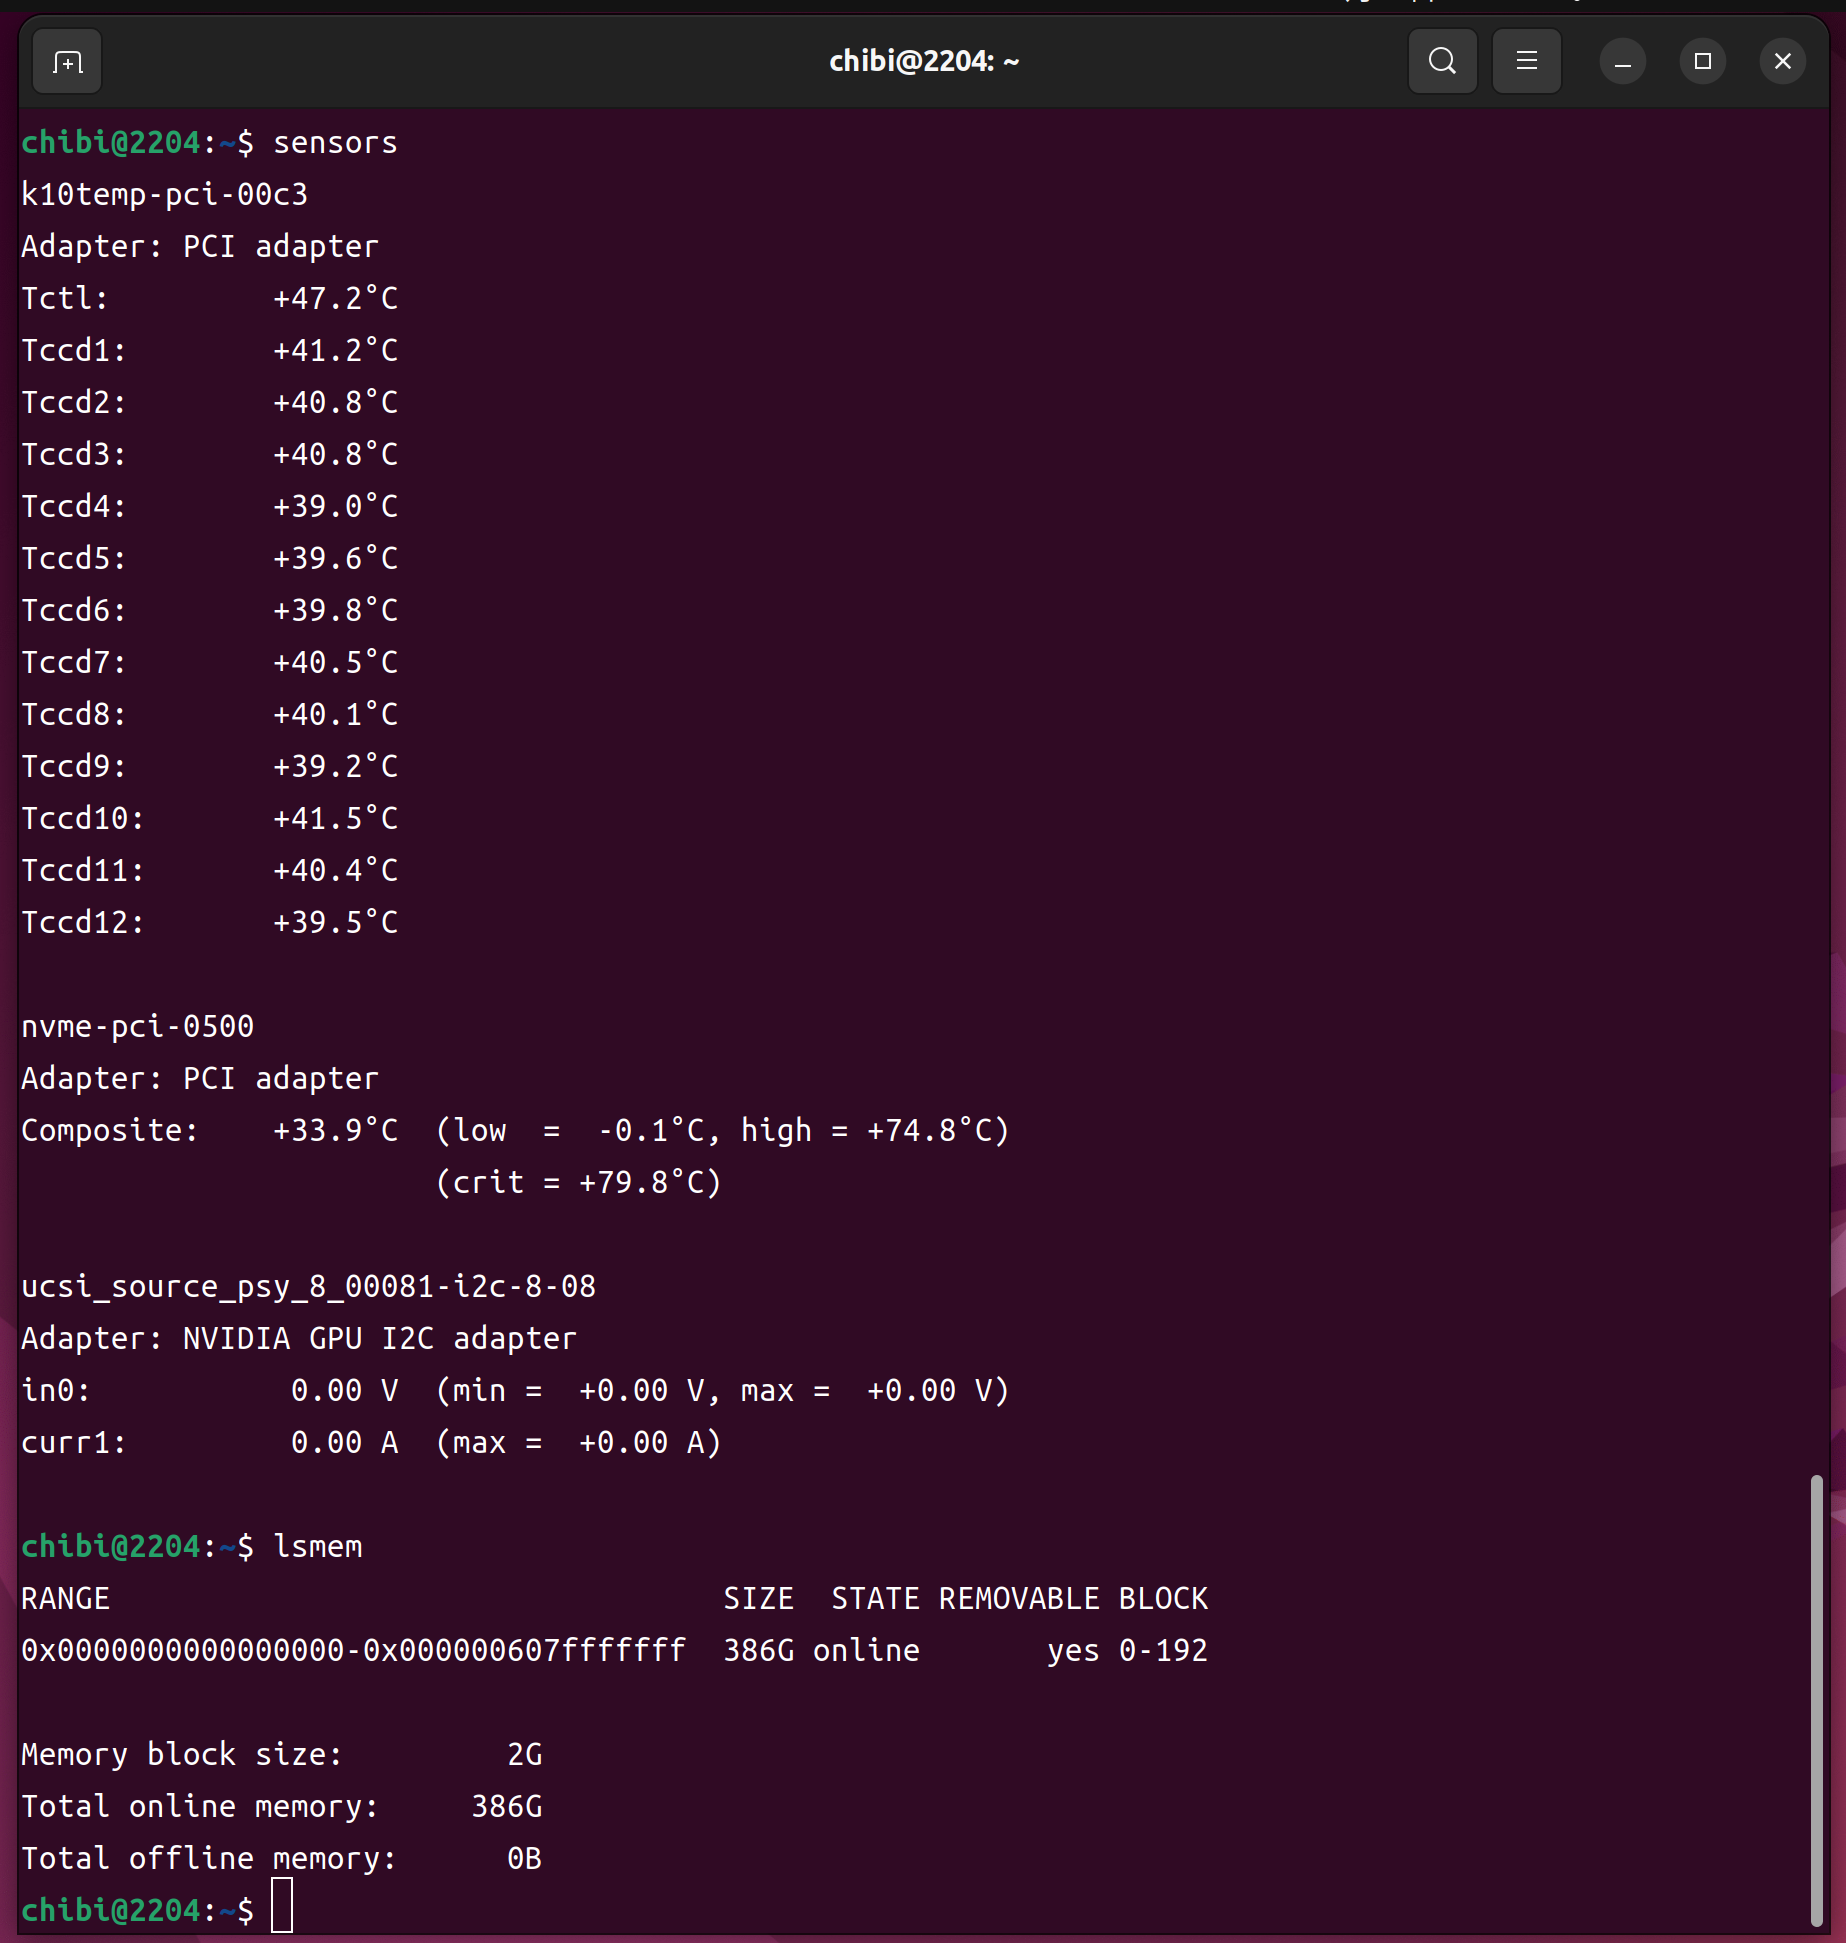Close the terminal window
Viewport: 1846px width, 1943px height.
tap(1782, 62)
